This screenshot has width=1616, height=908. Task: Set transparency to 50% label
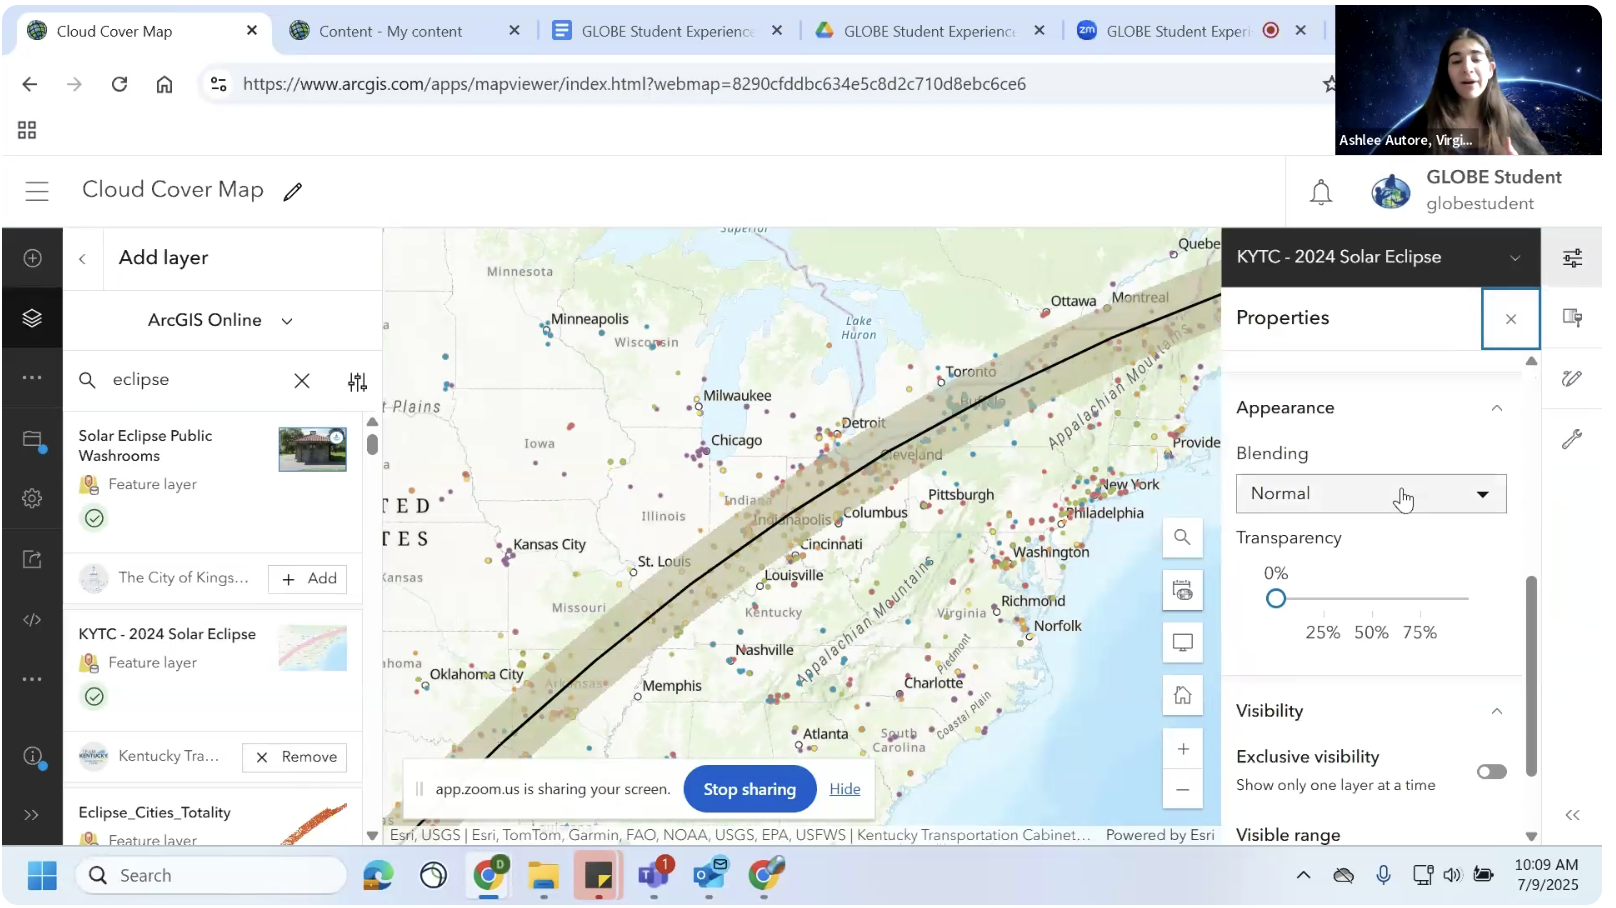pos(1371,633)
